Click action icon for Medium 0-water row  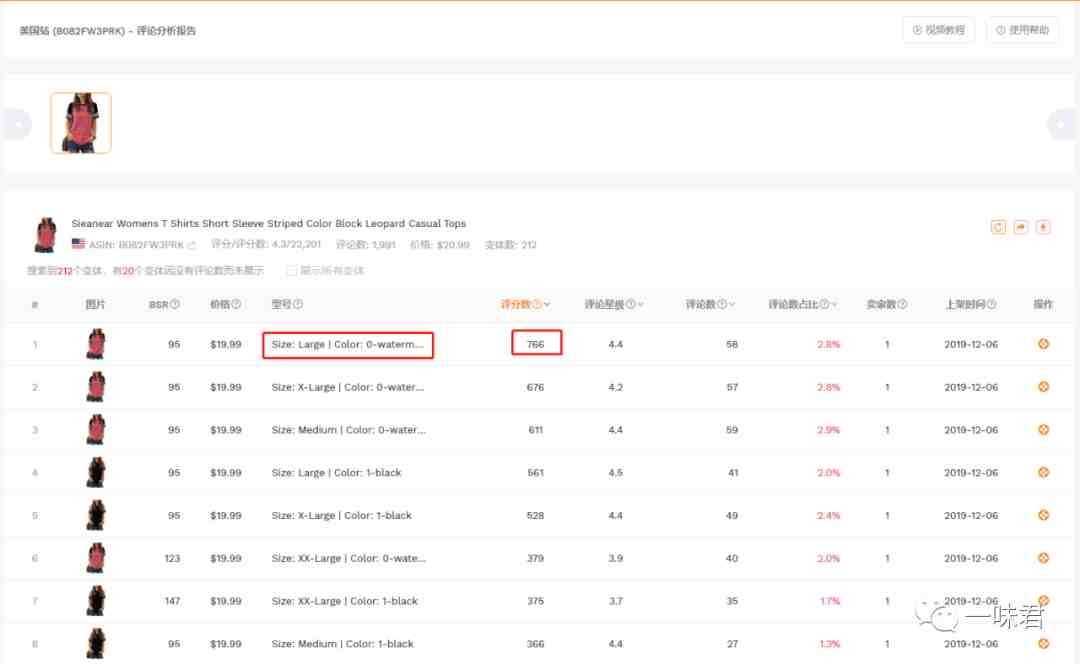1043,430
